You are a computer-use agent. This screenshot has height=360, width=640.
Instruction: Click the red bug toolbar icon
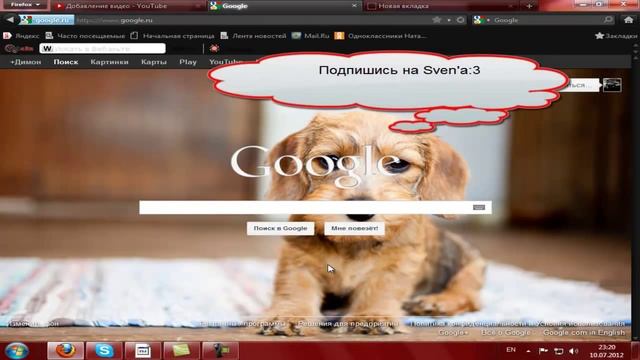point(214,49)
